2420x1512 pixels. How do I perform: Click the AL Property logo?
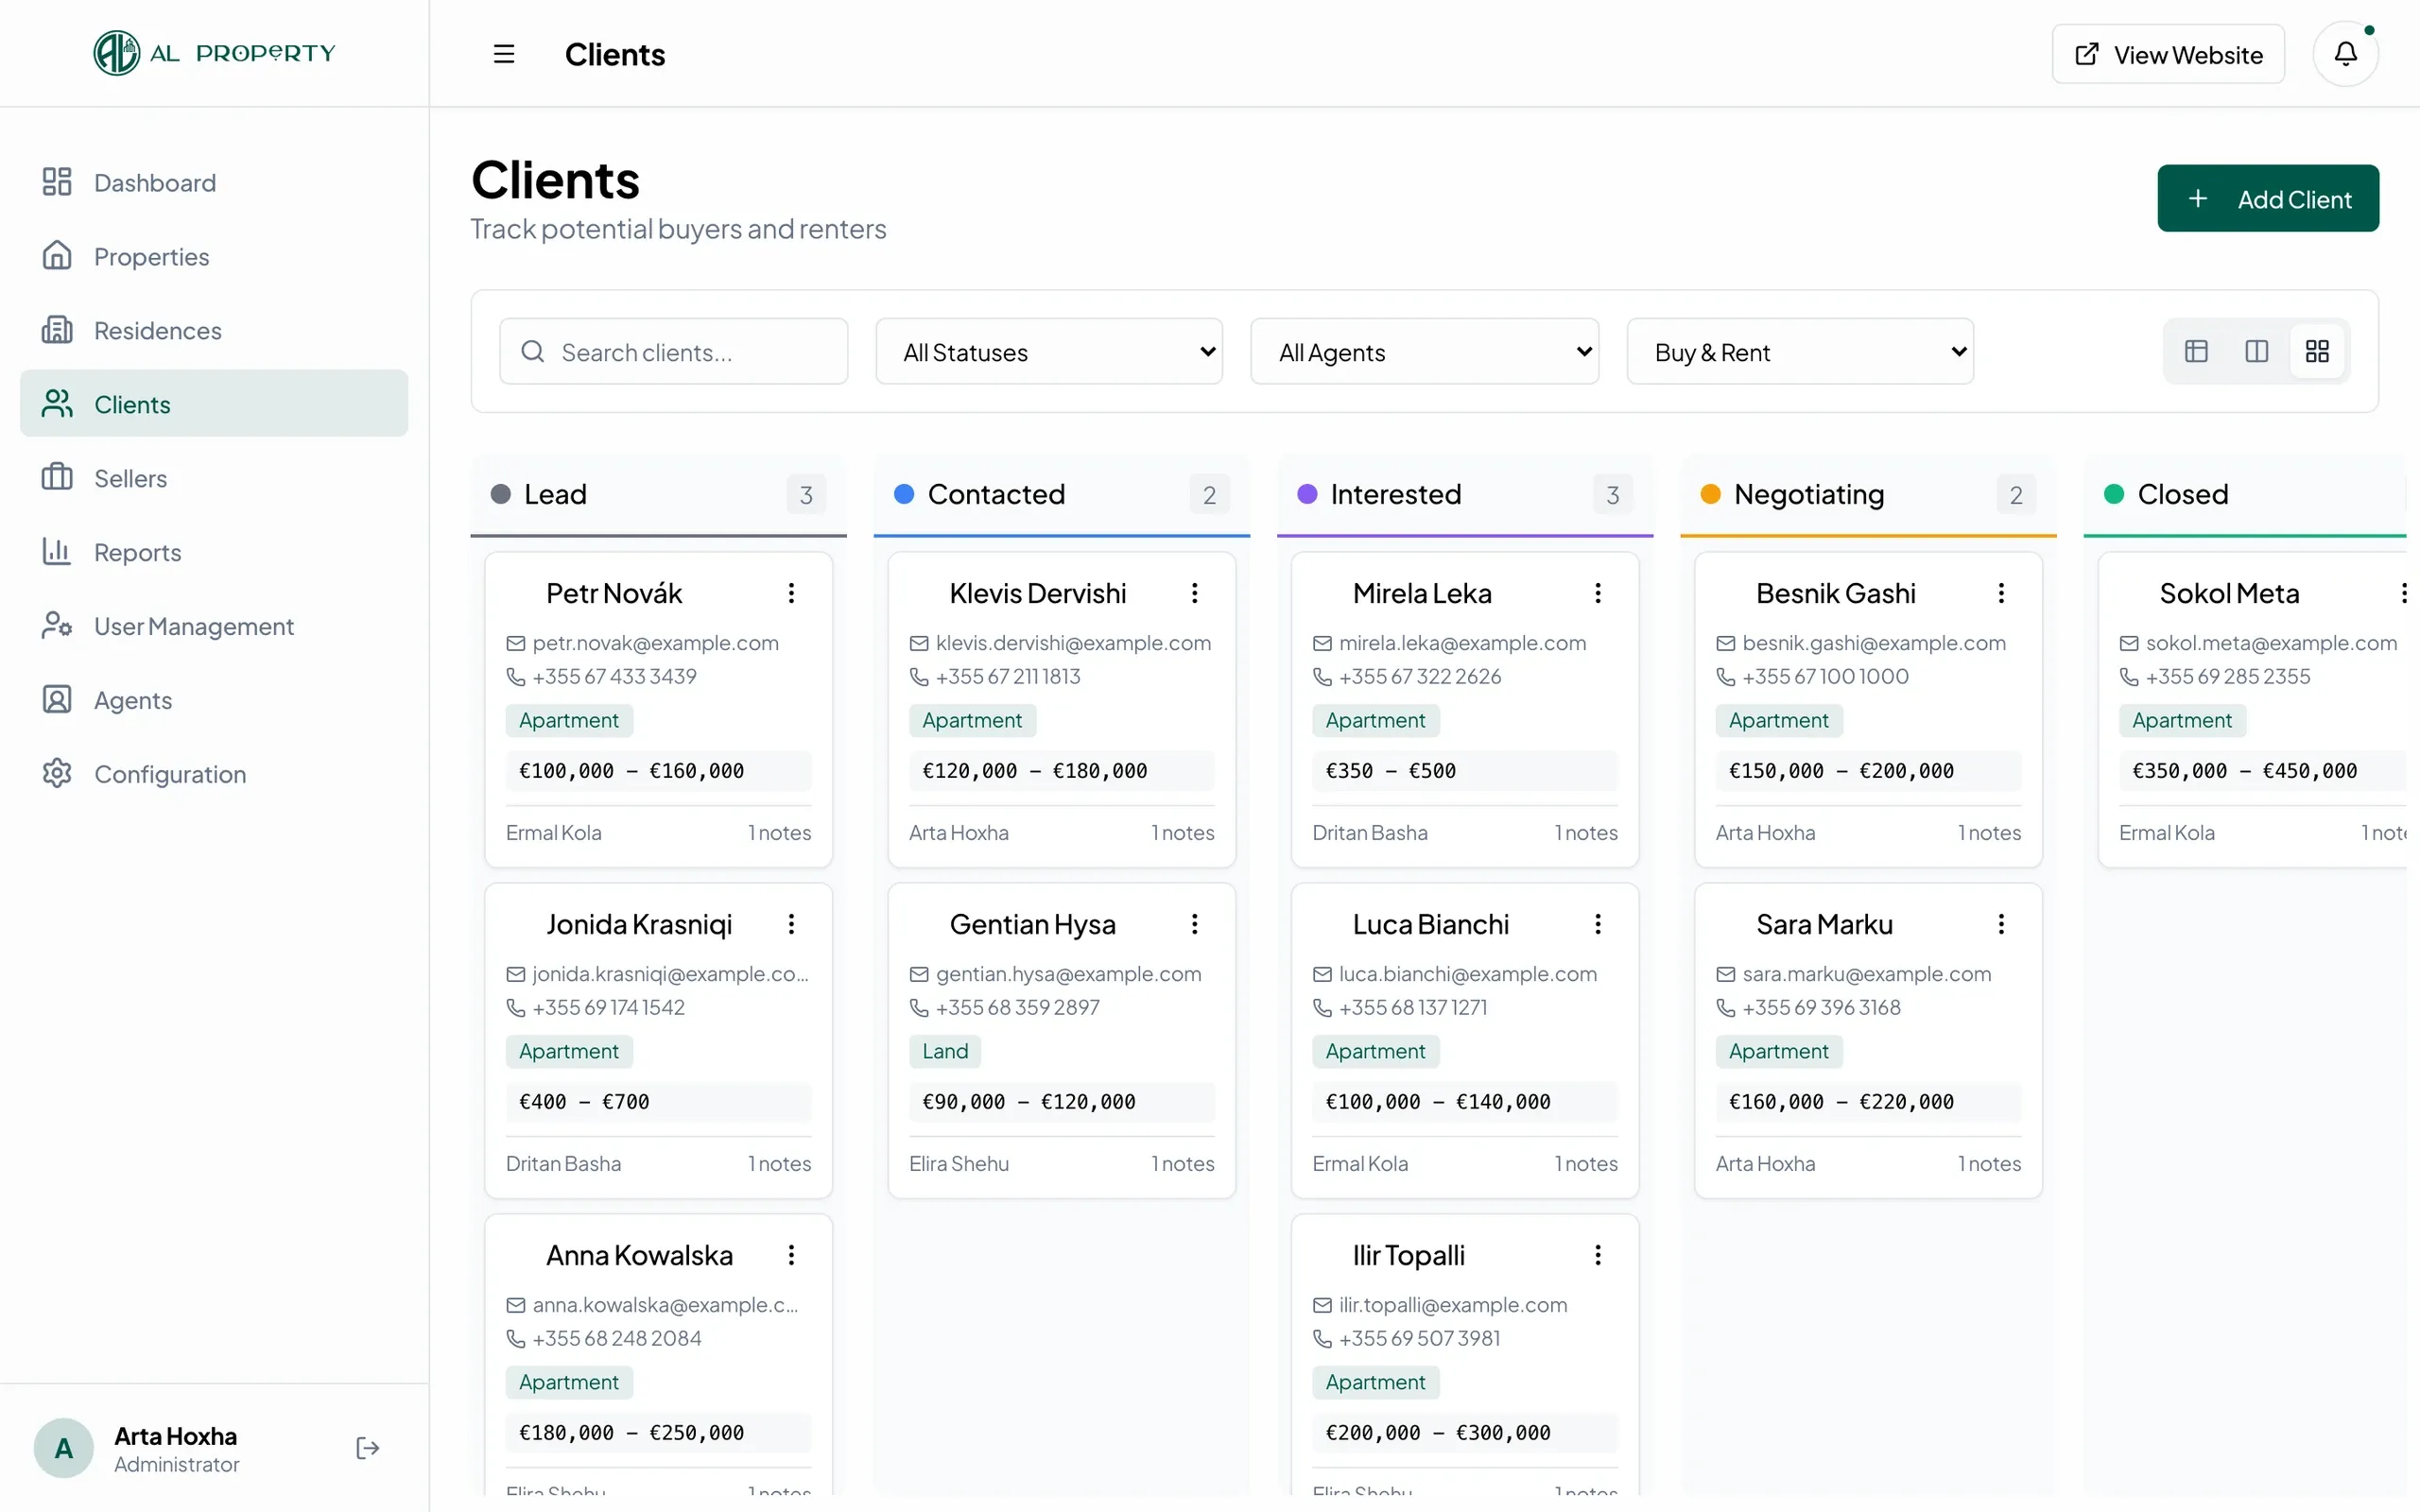point(214,53)
